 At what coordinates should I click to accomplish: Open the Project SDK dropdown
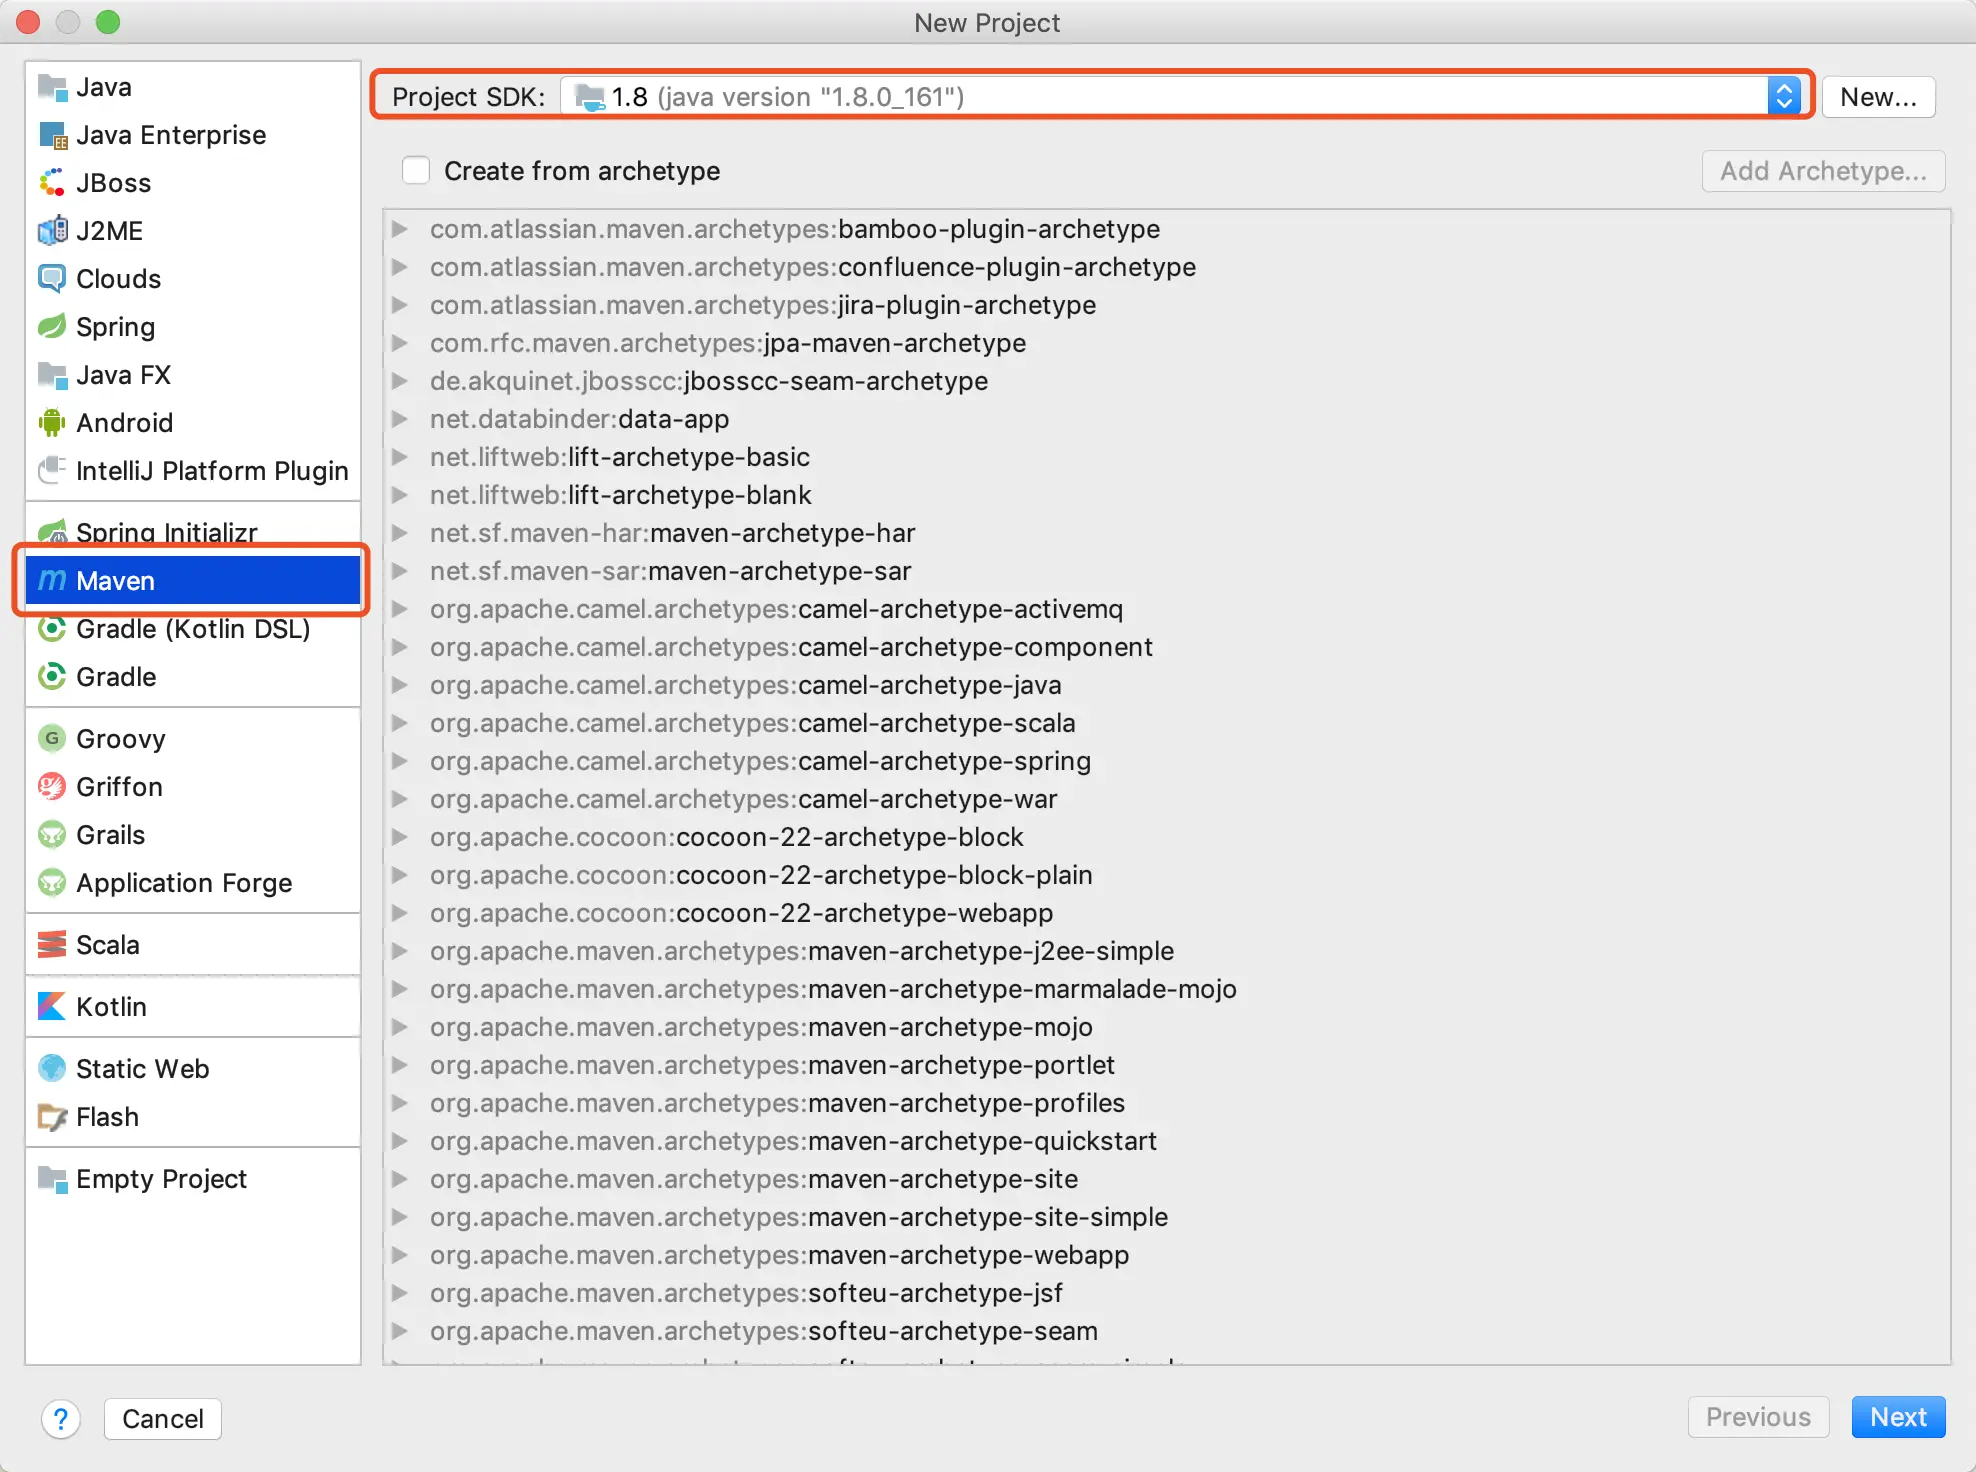click(1784, 97)
